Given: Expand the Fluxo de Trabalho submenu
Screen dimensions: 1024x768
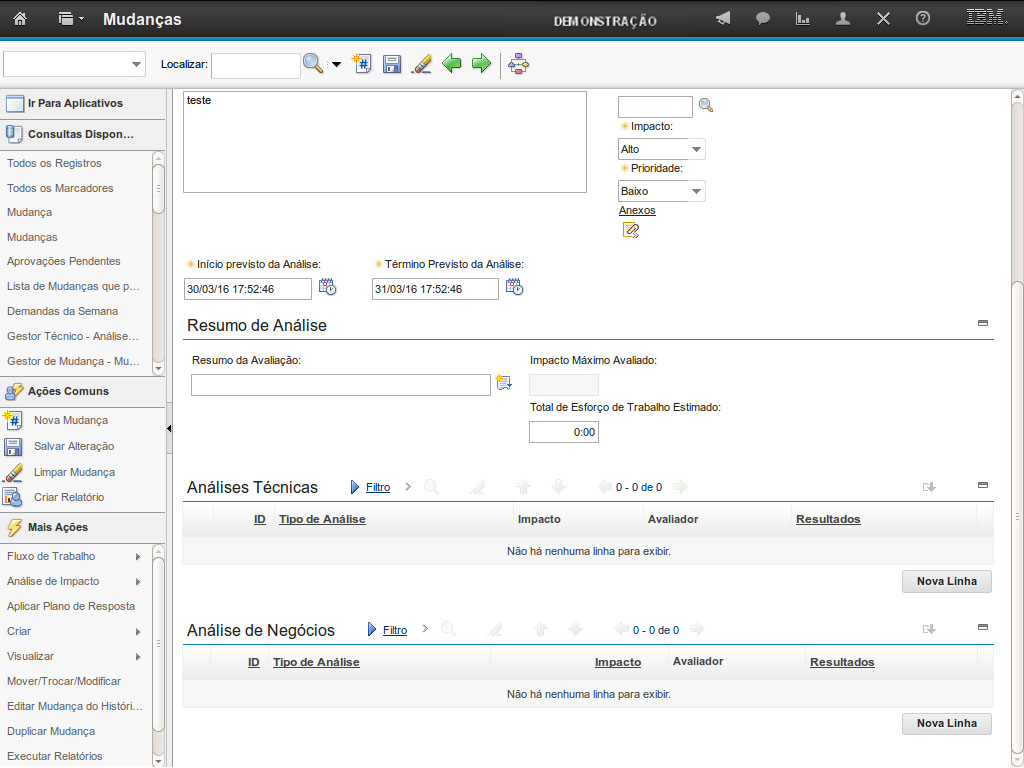Looking at the screenshot, I should [x=137, y=556].
